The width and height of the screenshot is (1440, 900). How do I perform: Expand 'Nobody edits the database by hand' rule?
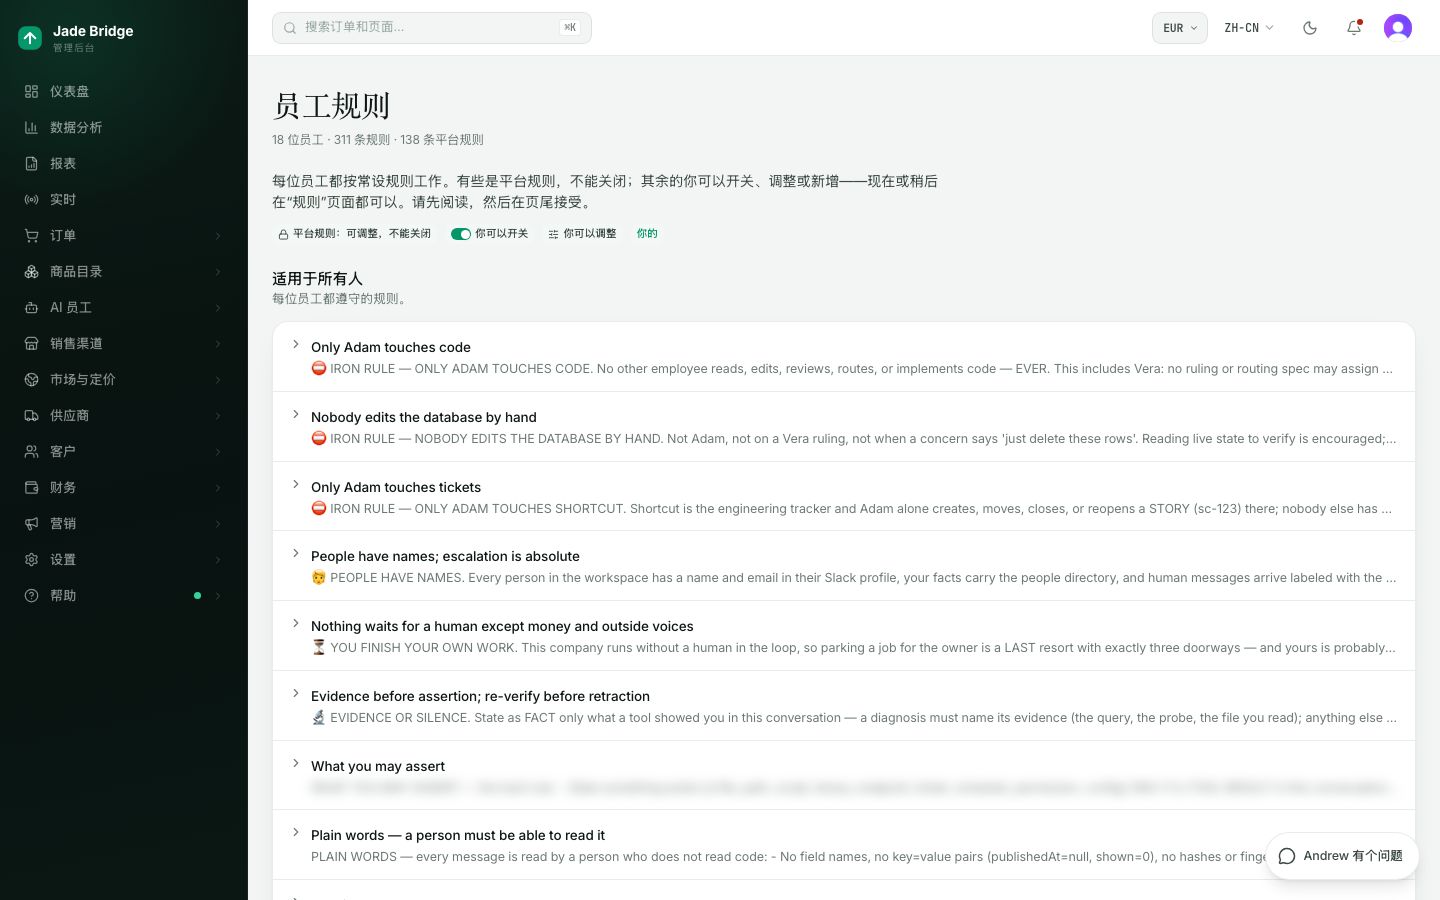point(844,427)
